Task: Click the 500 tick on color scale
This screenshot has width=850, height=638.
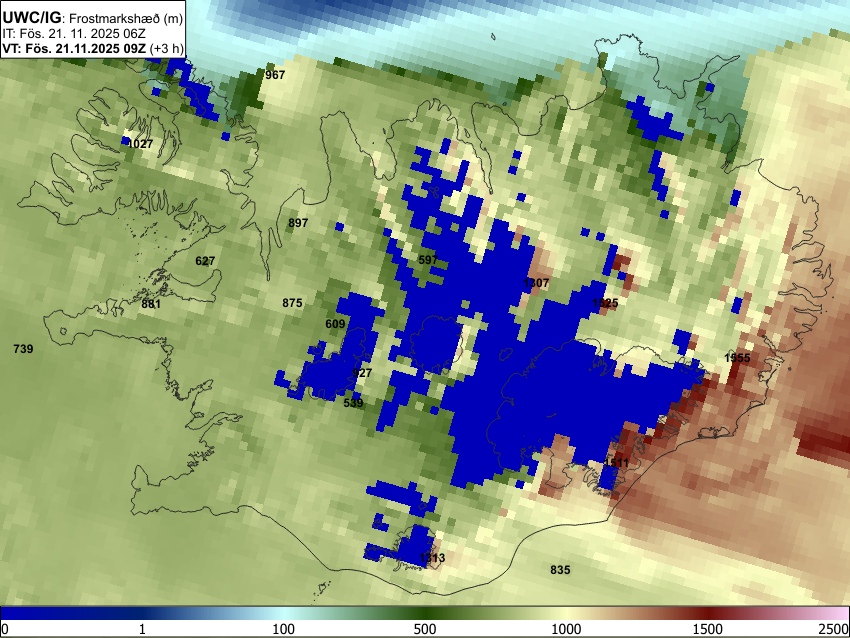Action: (425, 629)
